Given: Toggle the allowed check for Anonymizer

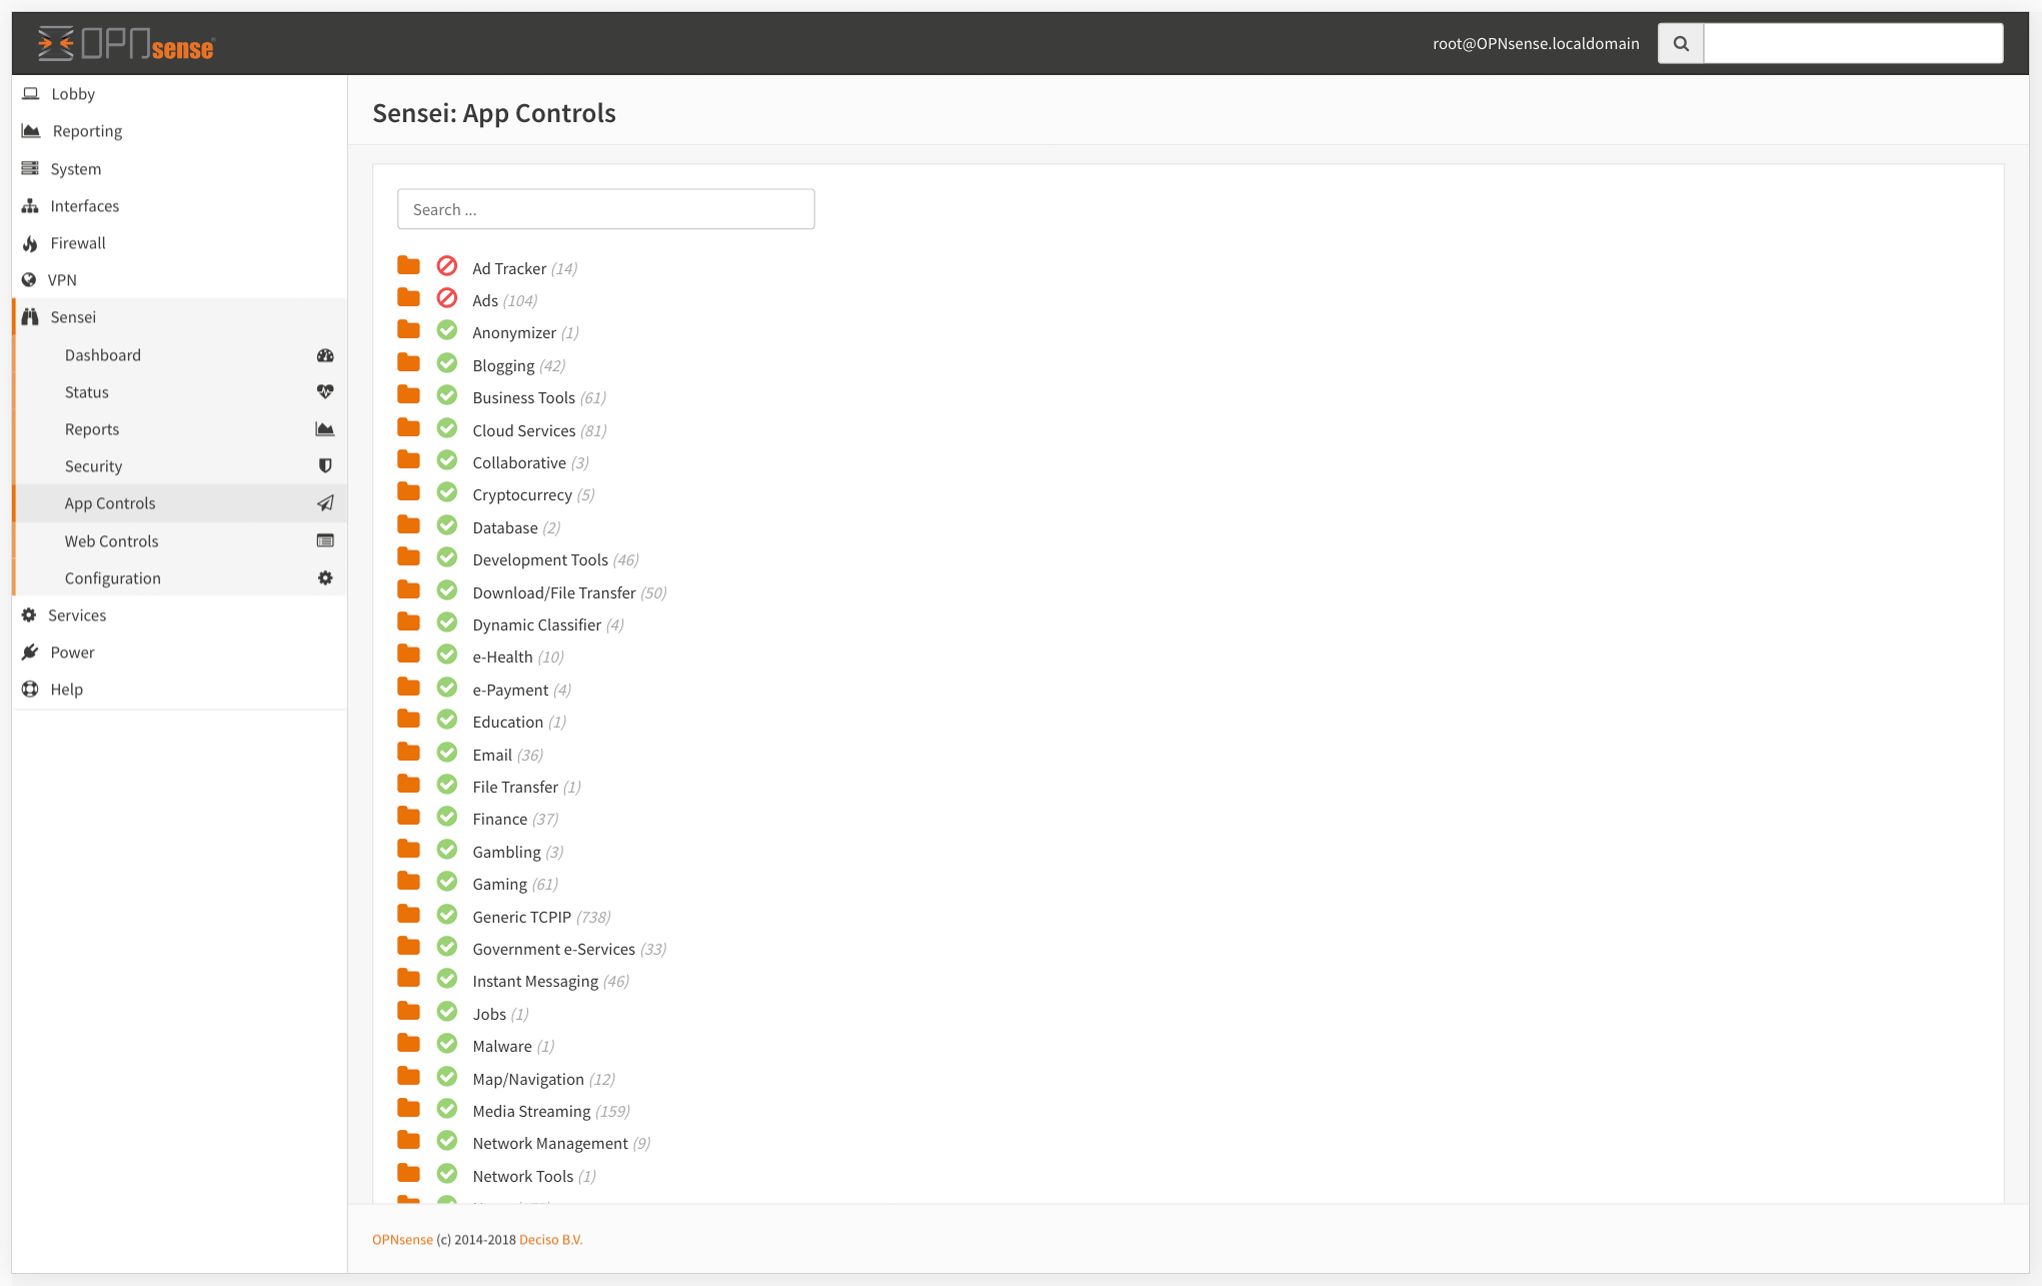Looking at the screenshot, I should click(x=447, y=331).
